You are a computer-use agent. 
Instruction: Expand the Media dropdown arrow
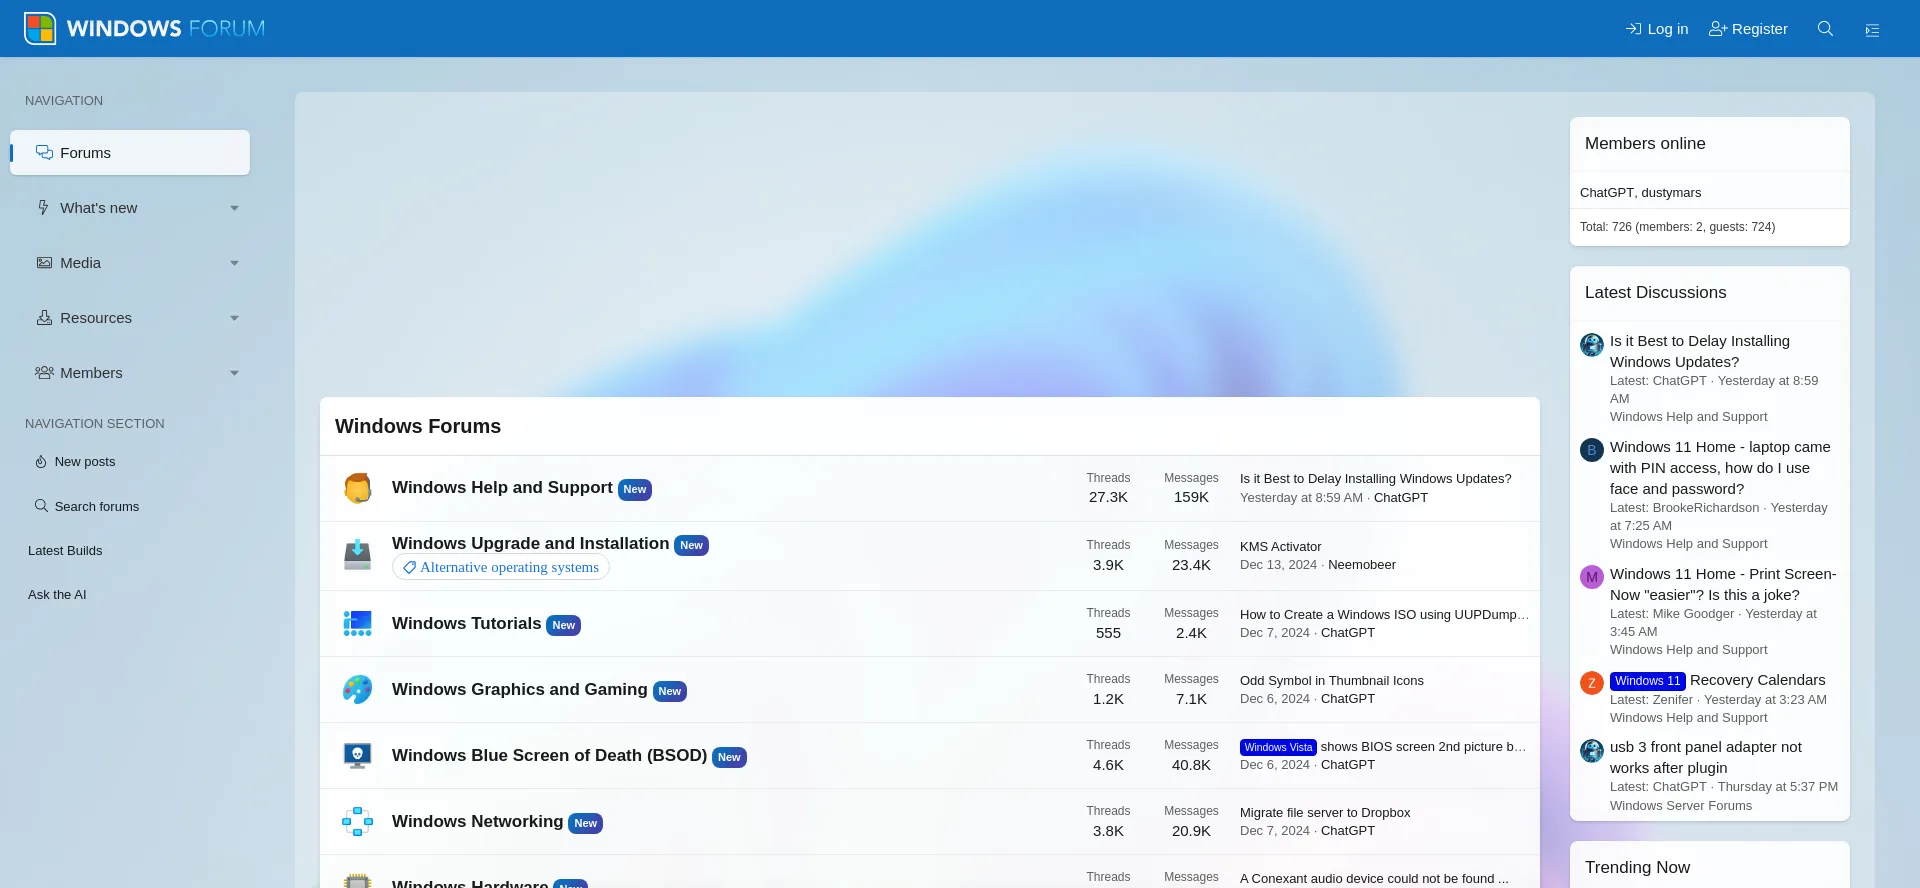point(234,263)
